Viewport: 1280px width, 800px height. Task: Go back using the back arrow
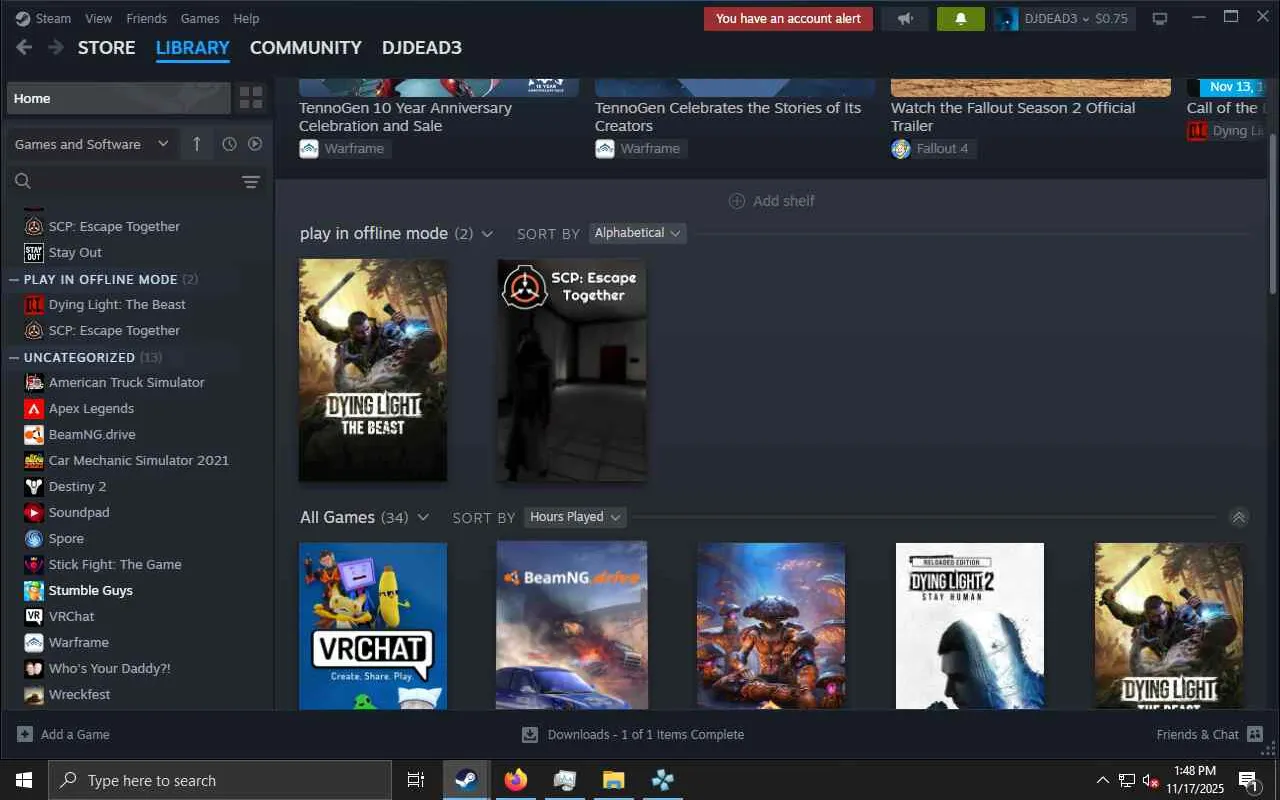coord(24,47)
